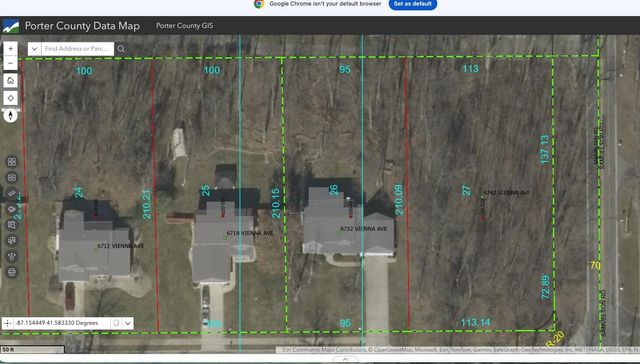Screen dimensions: 640x364
Task: Click the 210.09 dimension label
Action: point(399,200)
